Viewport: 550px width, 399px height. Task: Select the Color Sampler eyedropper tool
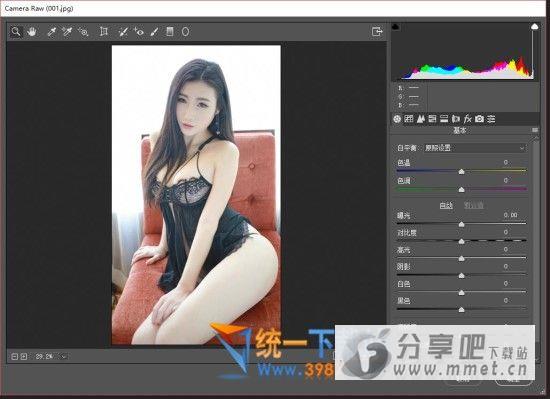click(x=67, y=32)
